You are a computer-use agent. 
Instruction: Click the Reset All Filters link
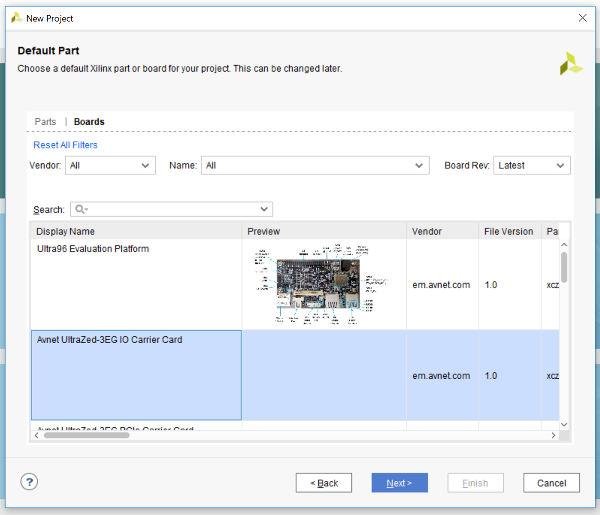65,145
